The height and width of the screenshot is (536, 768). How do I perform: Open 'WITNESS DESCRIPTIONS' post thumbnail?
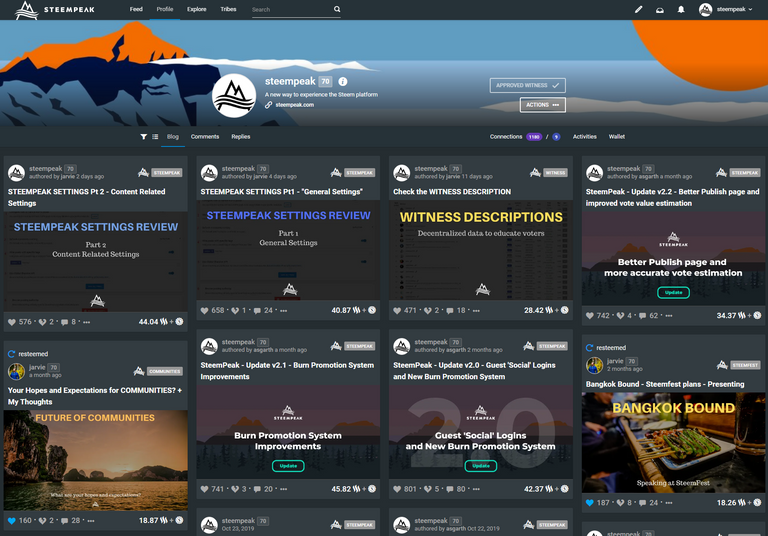tap(480, 250)
